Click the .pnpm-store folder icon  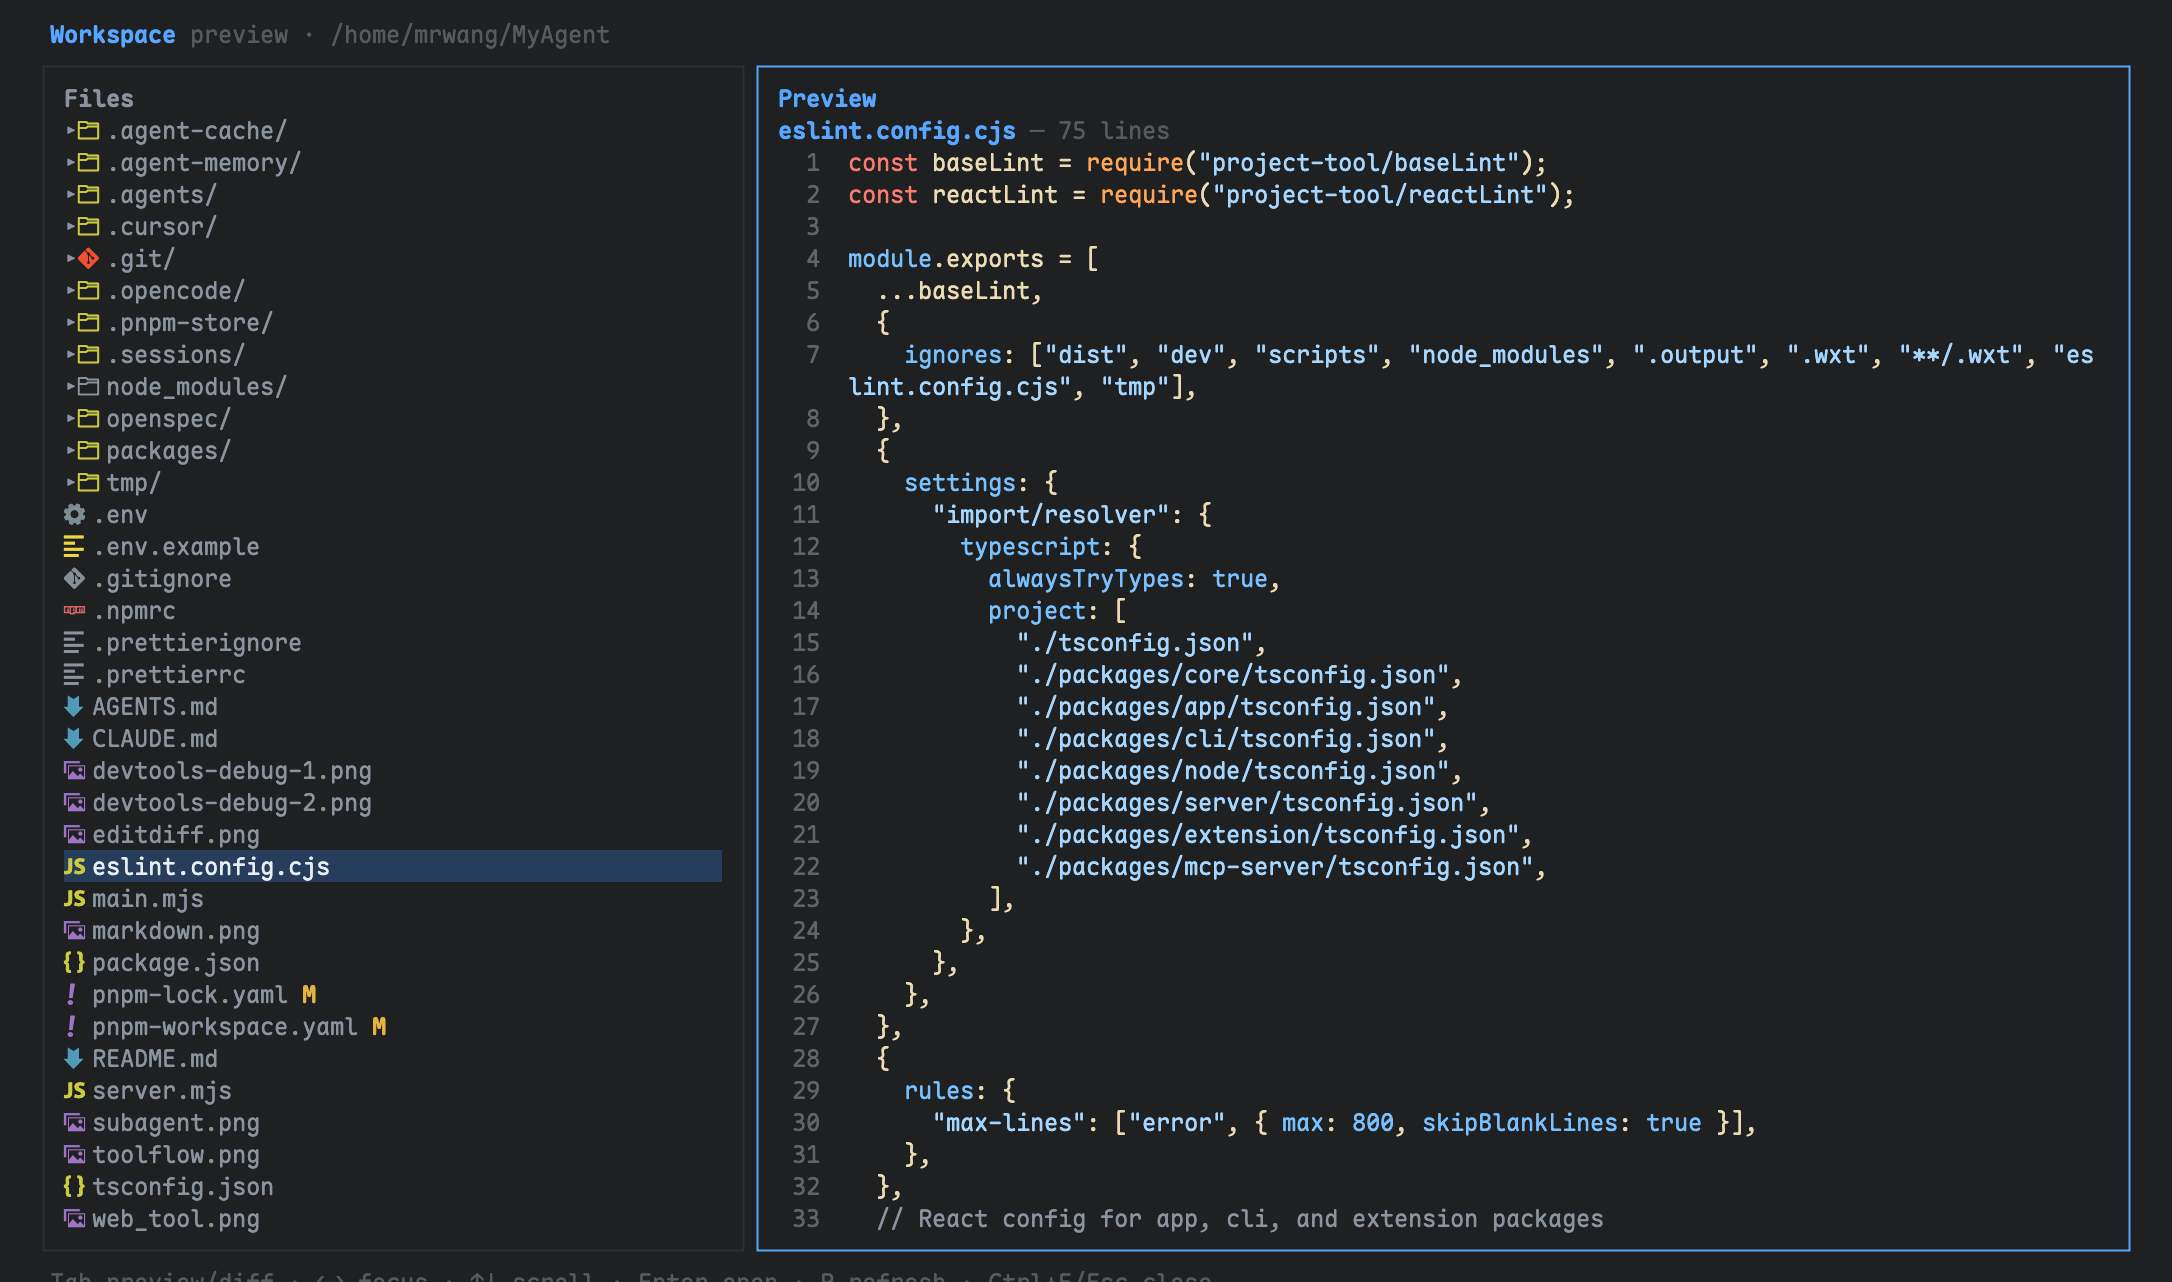(x=89, y=323)
